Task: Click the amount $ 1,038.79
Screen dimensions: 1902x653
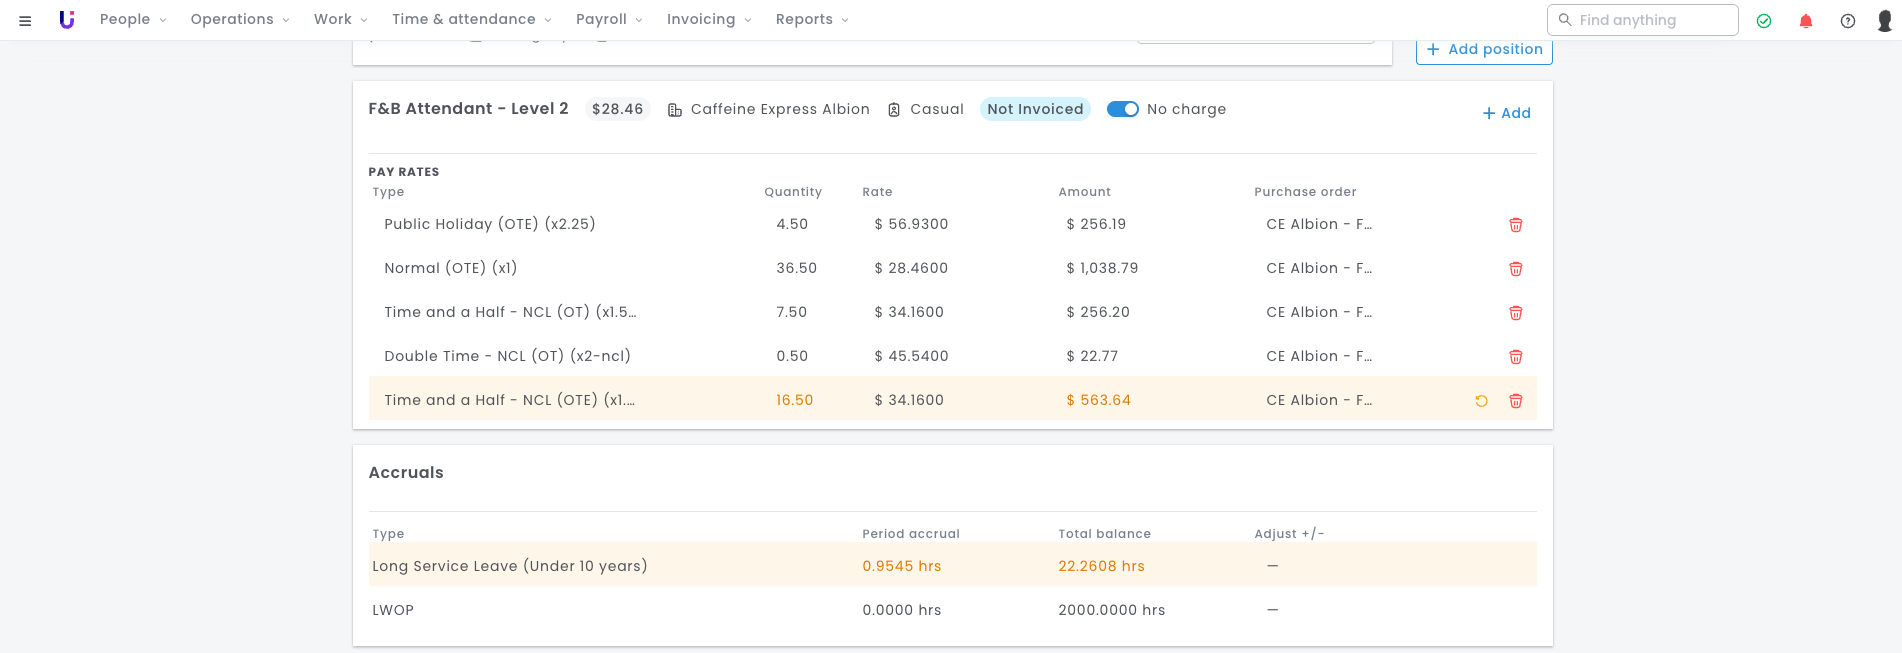Action: (1102, 268)
